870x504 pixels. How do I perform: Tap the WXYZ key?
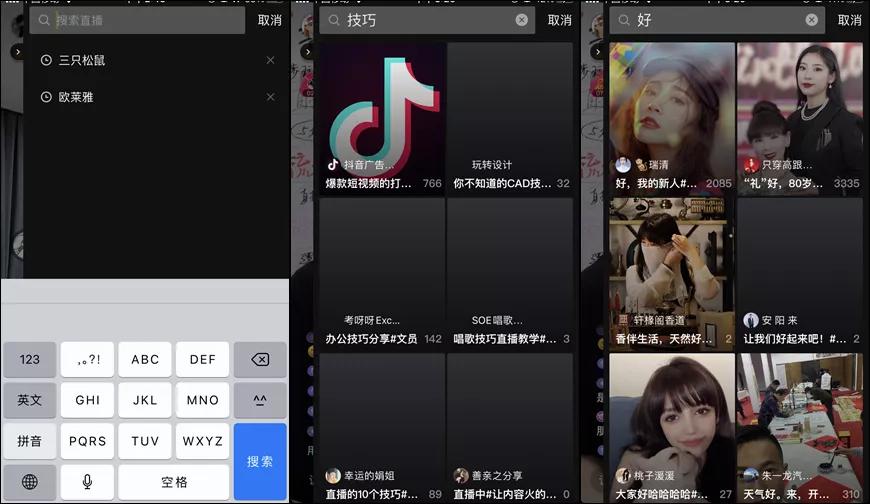[x=203, y=441]
